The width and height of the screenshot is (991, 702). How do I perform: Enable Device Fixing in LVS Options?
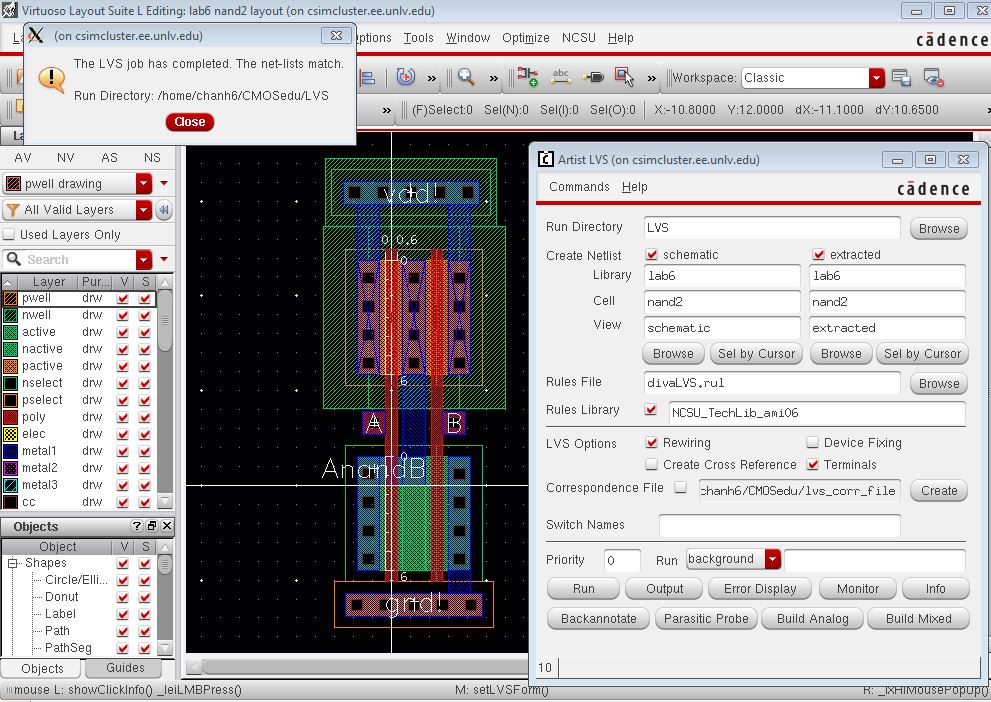click(x=814, y=443)
